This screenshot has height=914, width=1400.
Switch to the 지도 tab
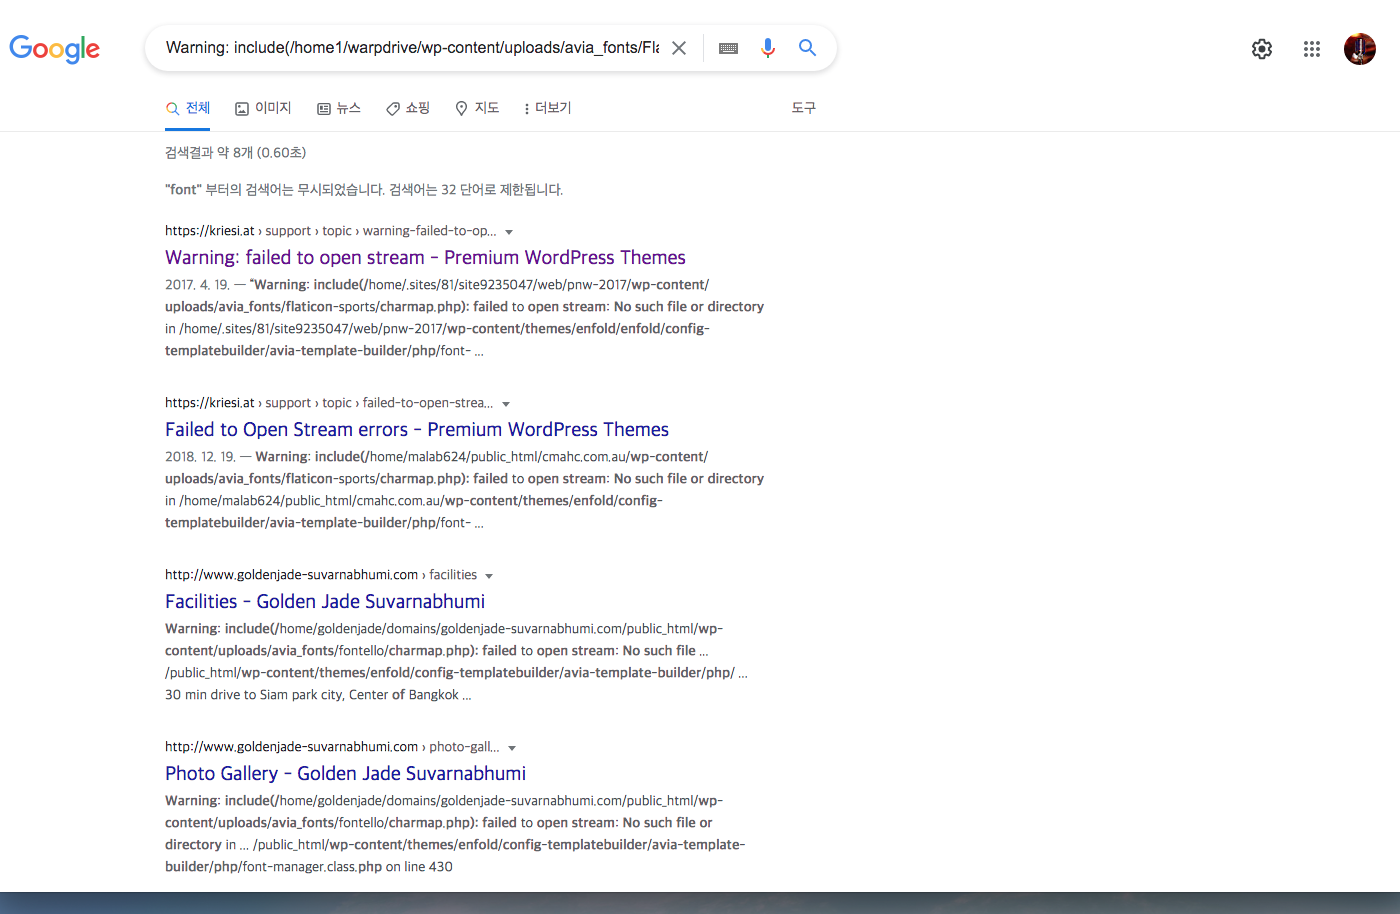click(477, 108)
